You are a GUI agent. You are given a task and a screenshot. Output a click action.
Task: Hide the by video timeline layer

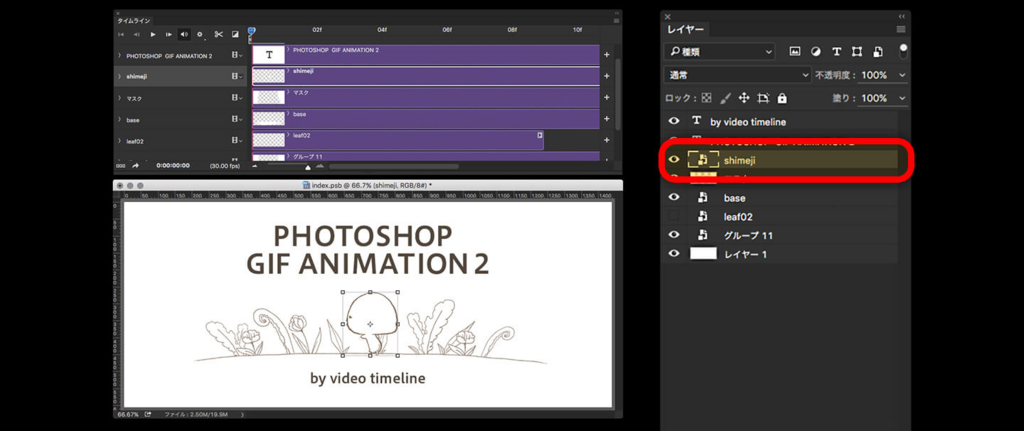pos(675,121)
